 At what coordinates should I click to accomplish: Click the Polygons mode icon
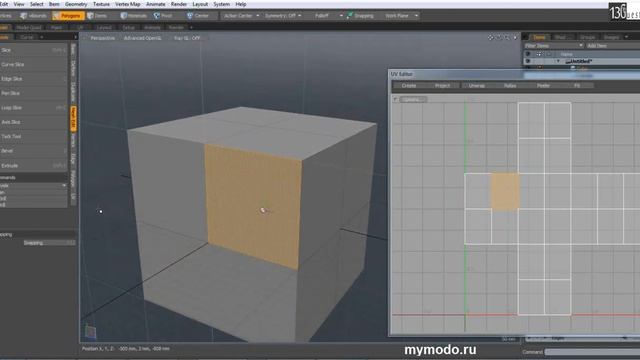click(x=56, y=16)
